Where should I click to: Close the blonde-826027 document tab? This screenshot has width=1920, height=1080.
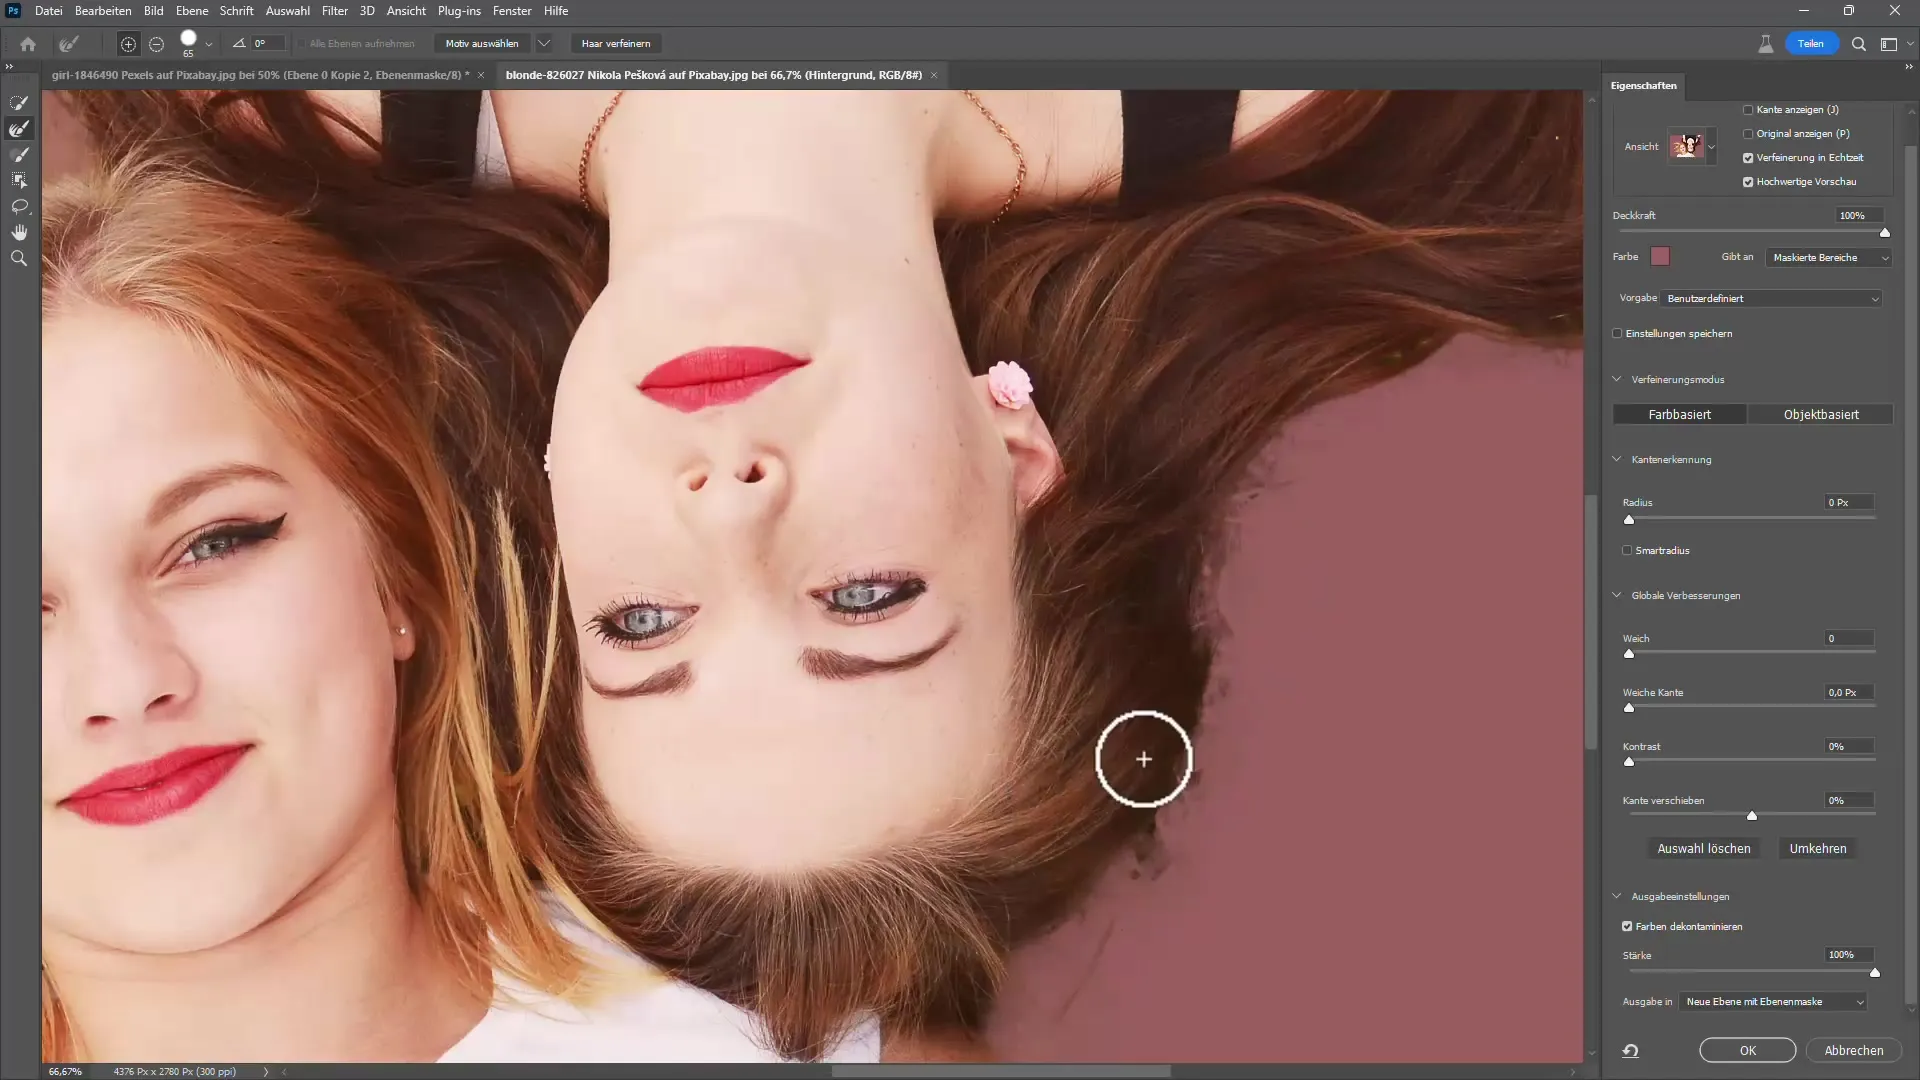tap(934, 75)
